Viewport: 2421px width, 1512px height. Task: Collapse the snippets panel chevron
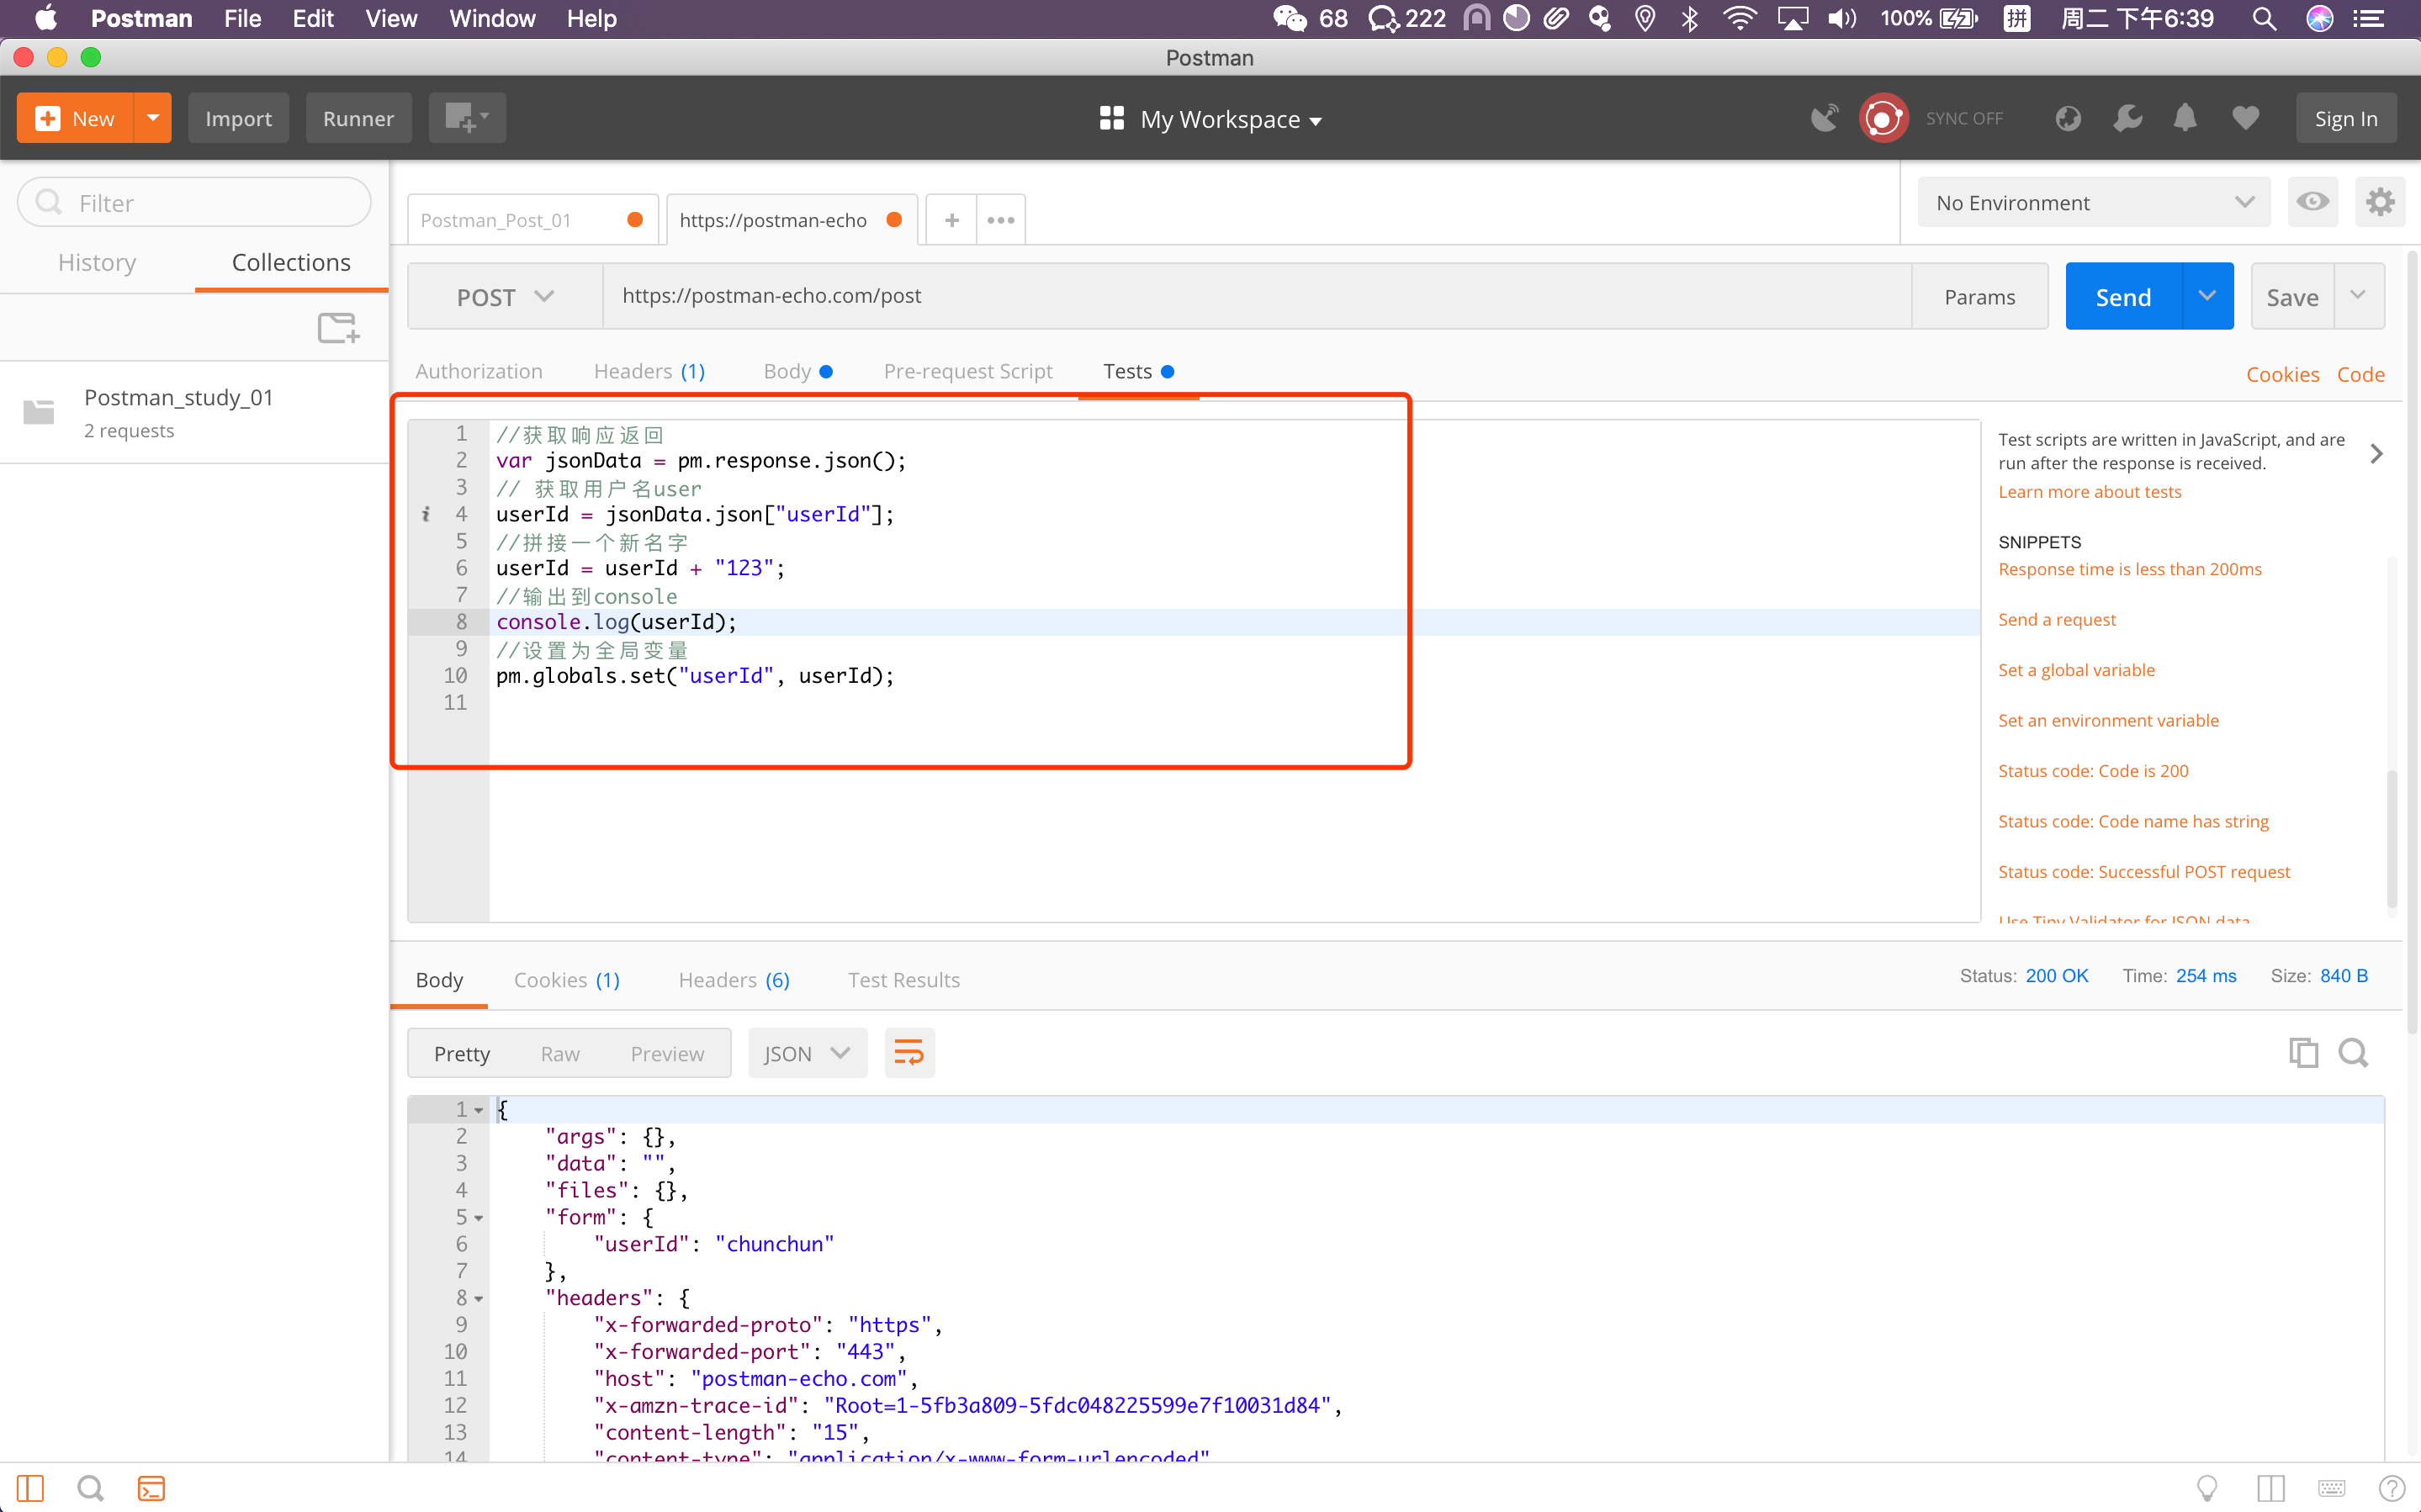[2376, 454]
